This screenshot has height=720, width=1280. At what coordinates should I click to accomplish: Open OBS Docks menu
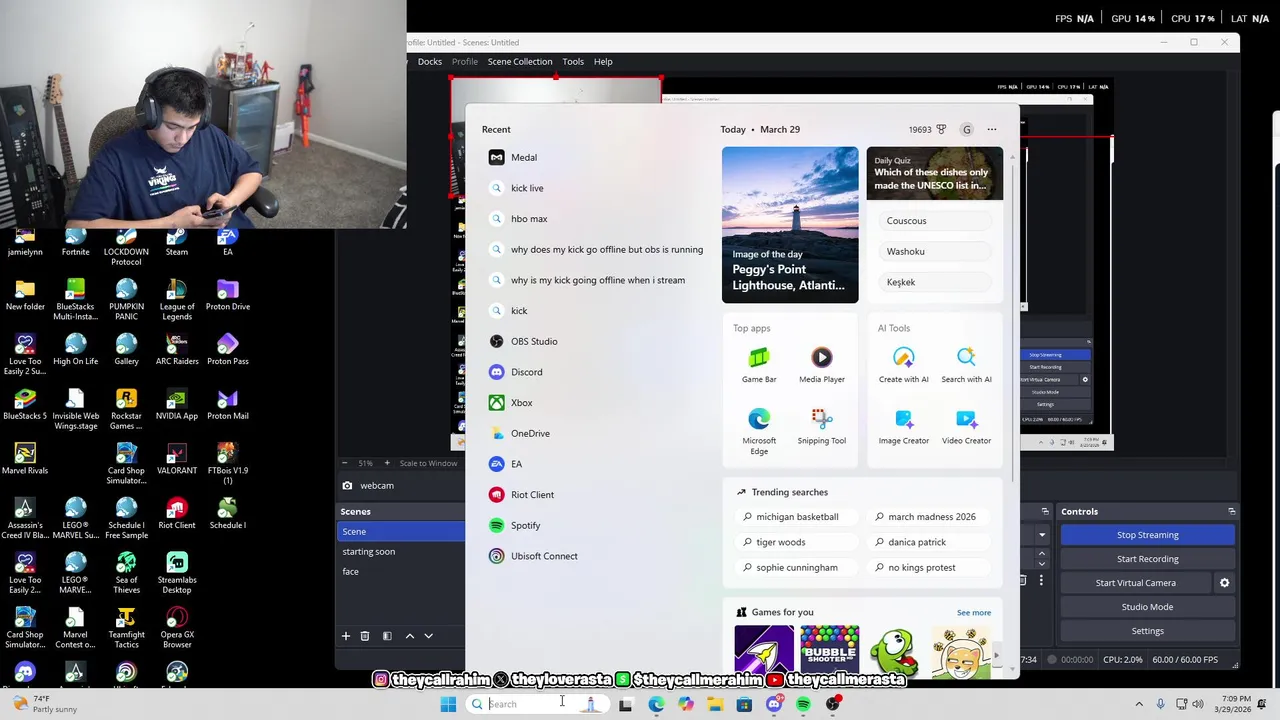pyautogui.click(x=430, y=61)
